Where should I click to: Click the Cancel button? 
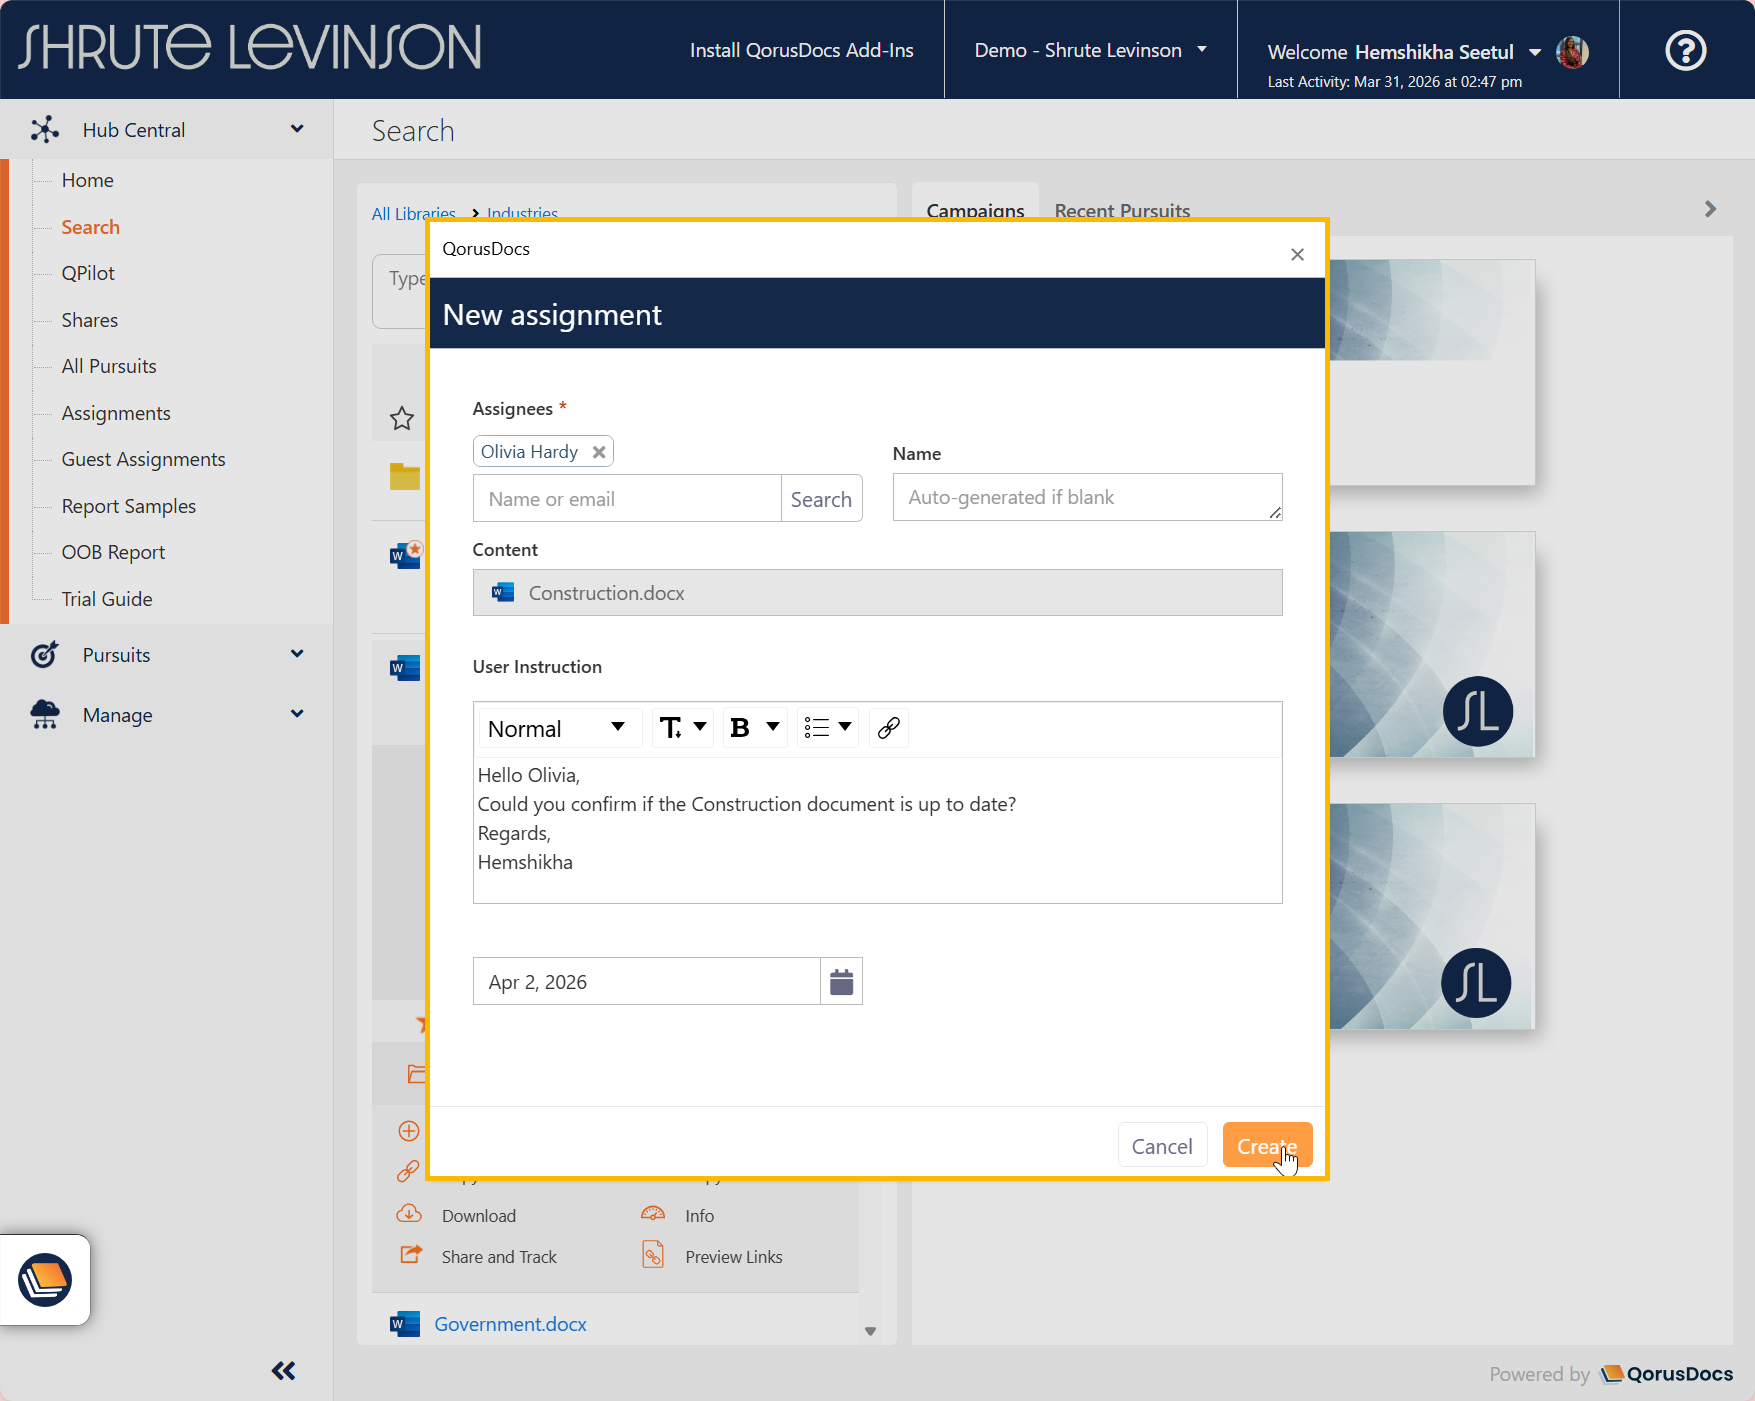(1161, 1146)
